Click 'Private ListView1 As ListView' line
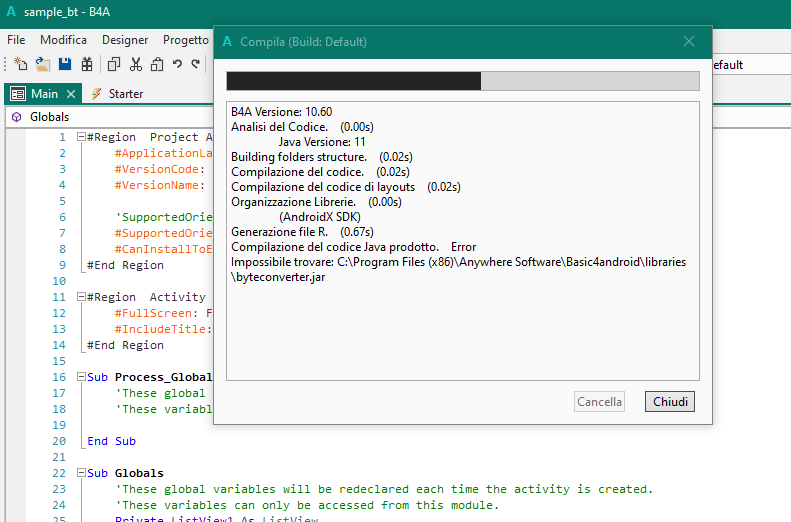The width and height of the screenshot is (791, 522). [x=216, y=518]
